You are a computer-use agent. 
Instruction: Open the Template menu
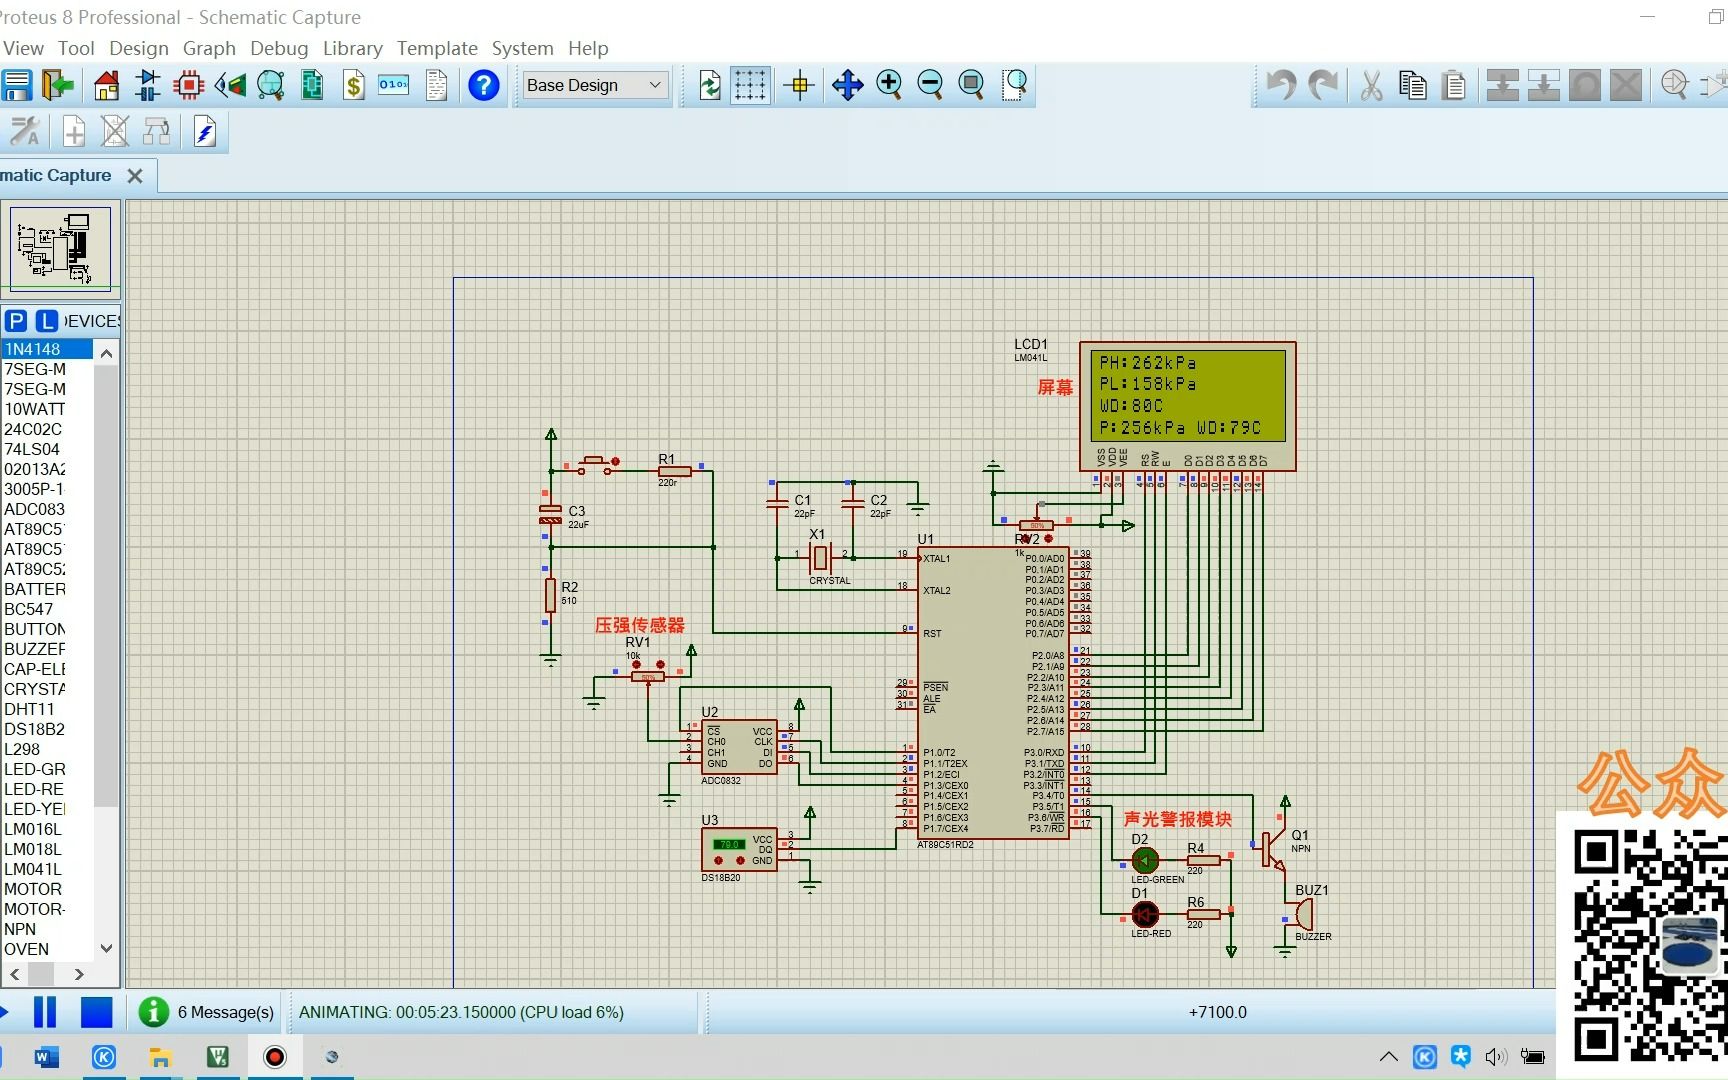pos(437,48)
